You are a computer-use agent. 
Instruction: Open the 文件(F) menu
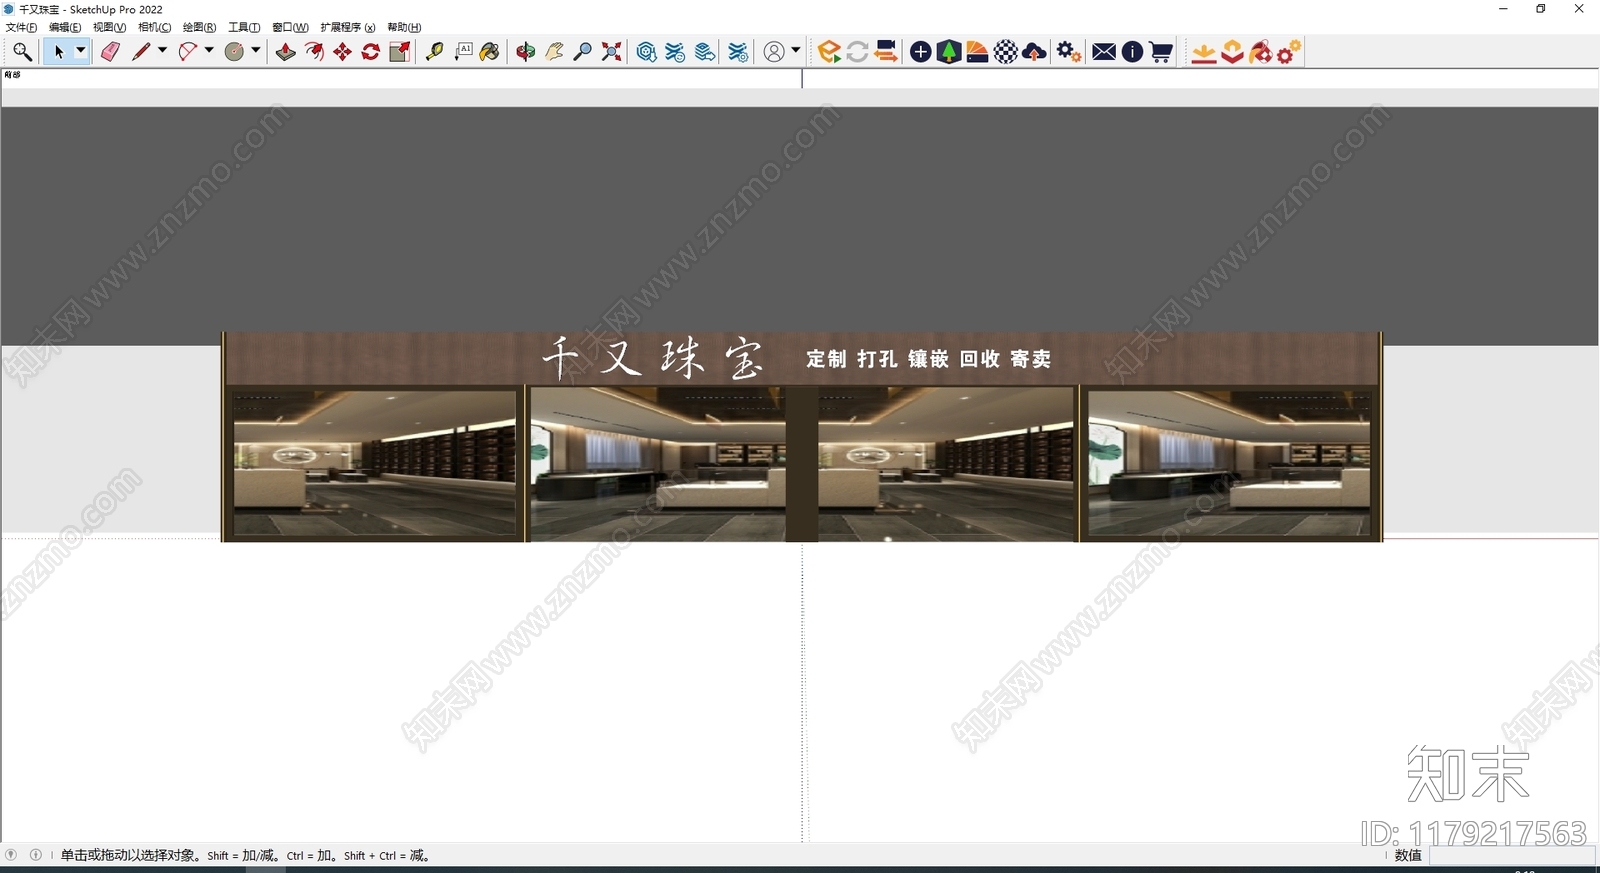(x=21, y=28)
